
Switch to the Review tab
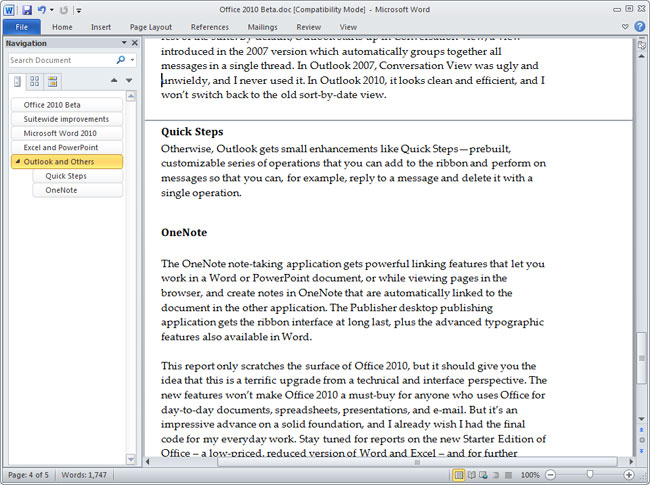(308, 27)
